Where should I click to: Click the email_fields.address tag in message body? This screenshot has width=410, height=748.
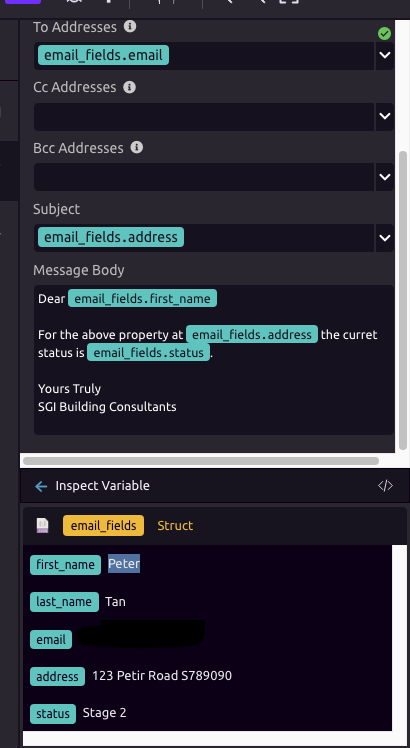click(x=252, y=334)
